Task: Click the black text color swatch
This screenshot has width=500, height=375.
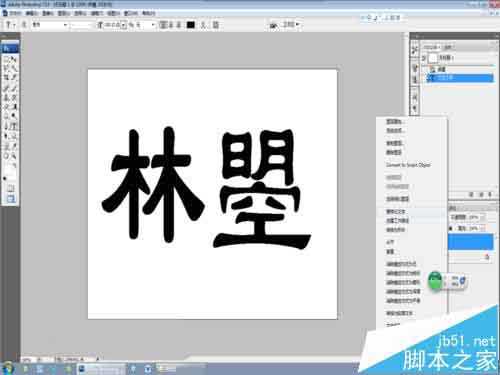Action: (x=191, y=25)
